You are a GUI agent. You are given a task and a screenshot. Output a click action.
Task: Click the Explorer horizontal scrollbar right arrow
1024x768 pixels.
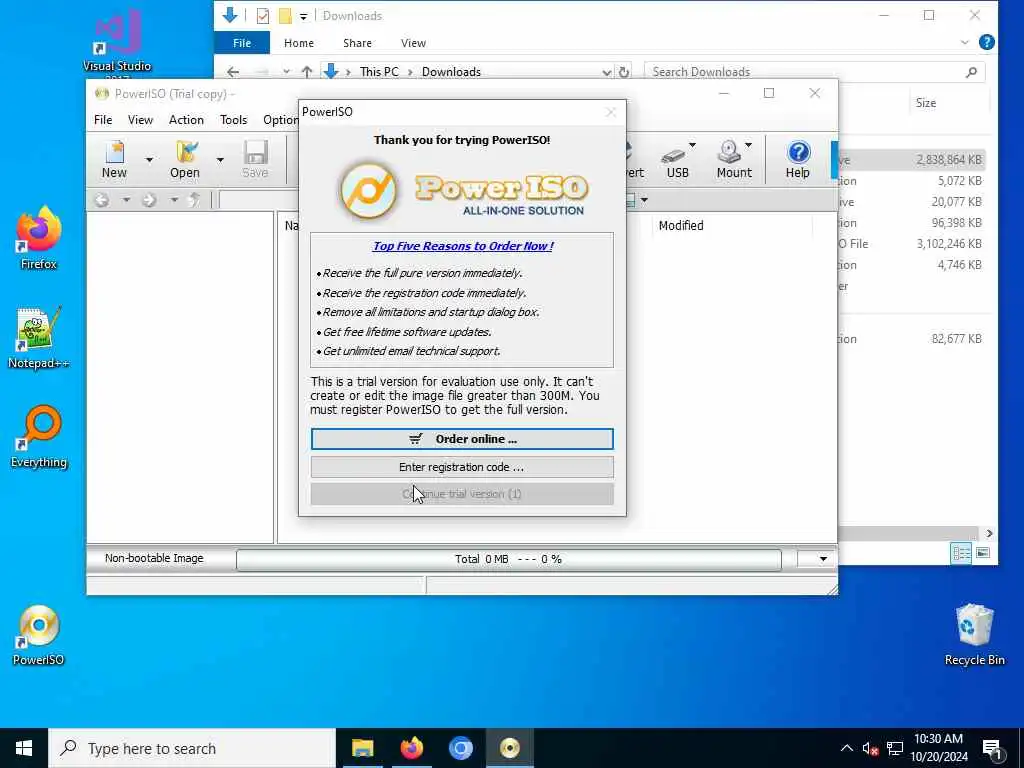[989, 534]
